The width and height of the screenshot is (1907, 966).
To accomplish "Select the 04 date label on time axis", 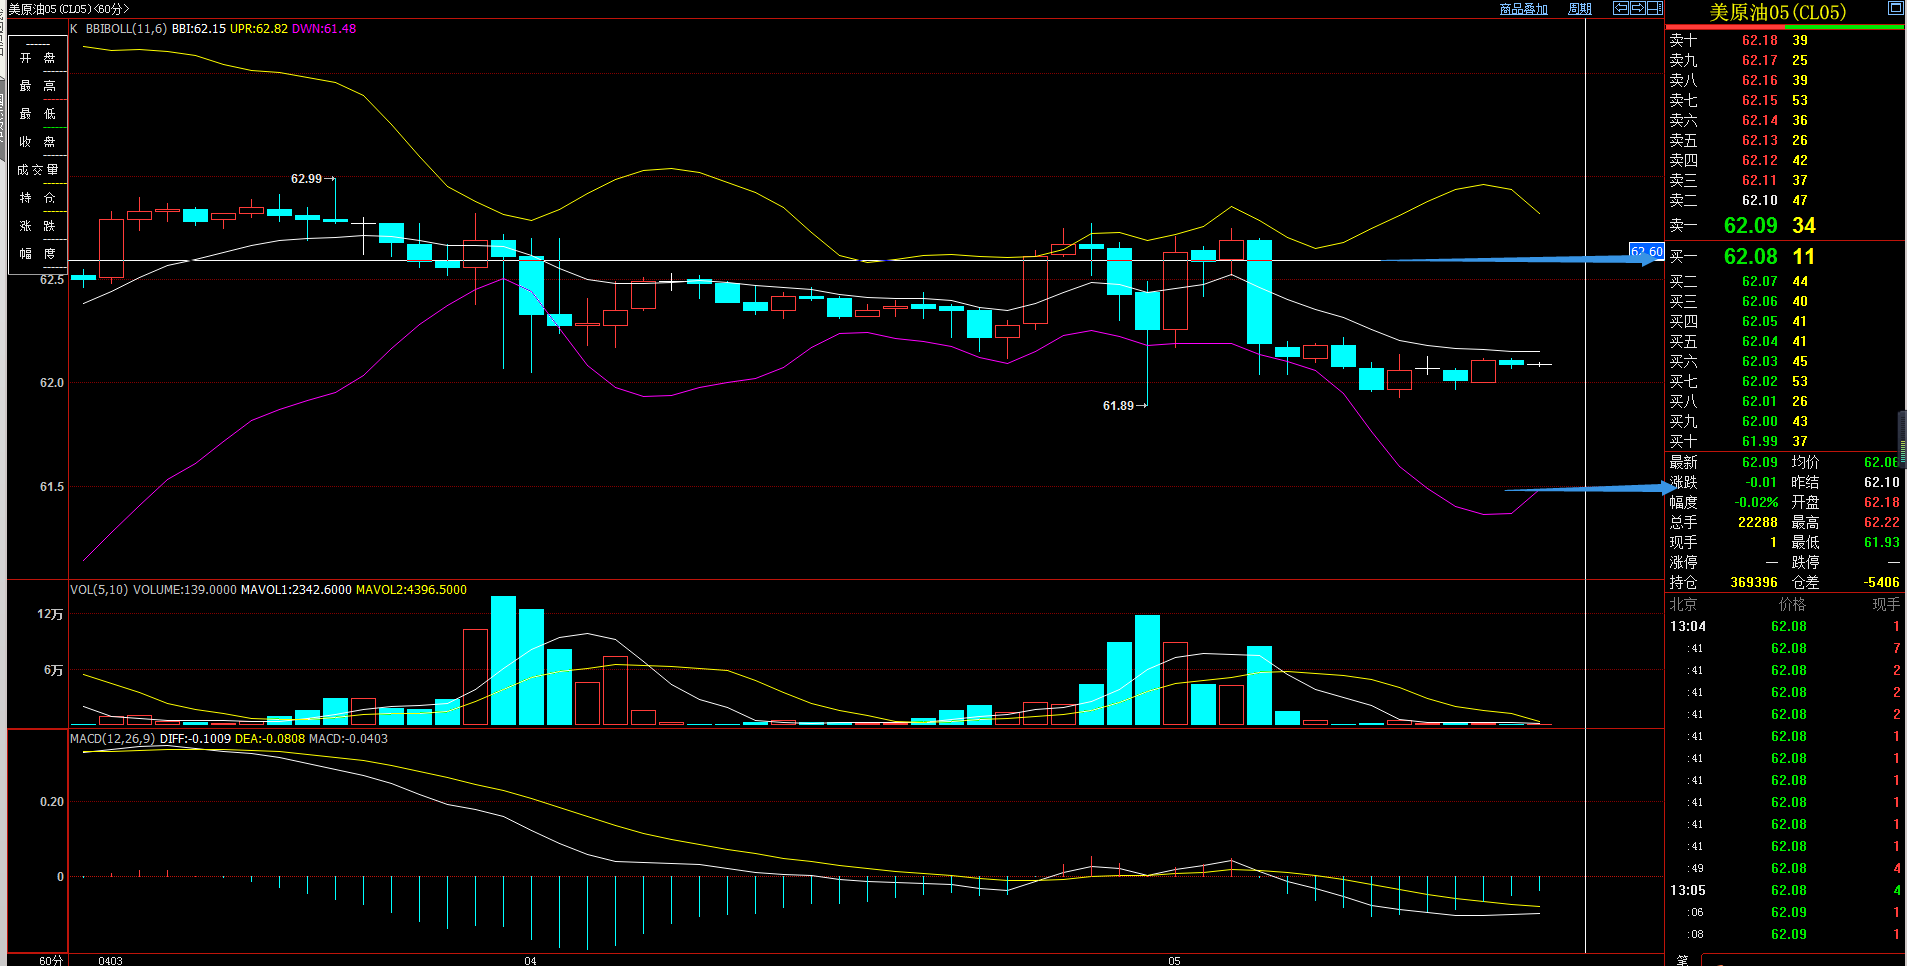I will click(530, 960).
